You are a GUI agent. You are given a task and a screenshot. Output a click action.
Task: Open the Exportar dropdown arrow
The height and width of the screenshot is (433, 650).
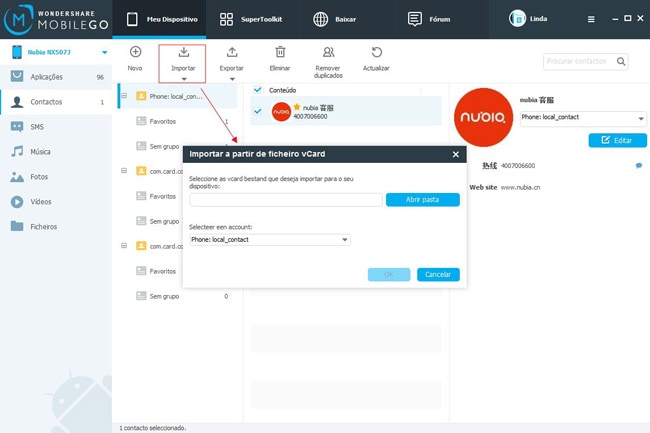click(232, 79)
